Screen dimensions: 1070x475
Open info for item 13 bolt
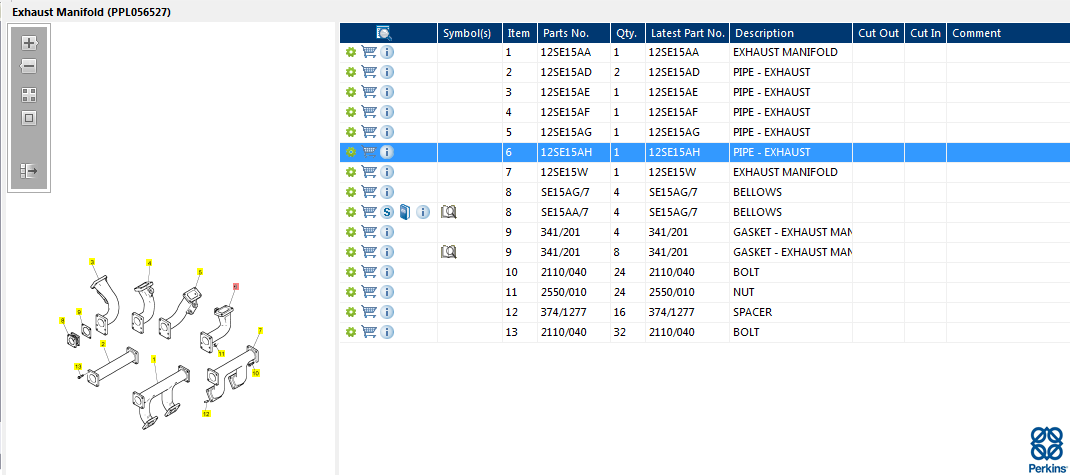coord(387,332)
